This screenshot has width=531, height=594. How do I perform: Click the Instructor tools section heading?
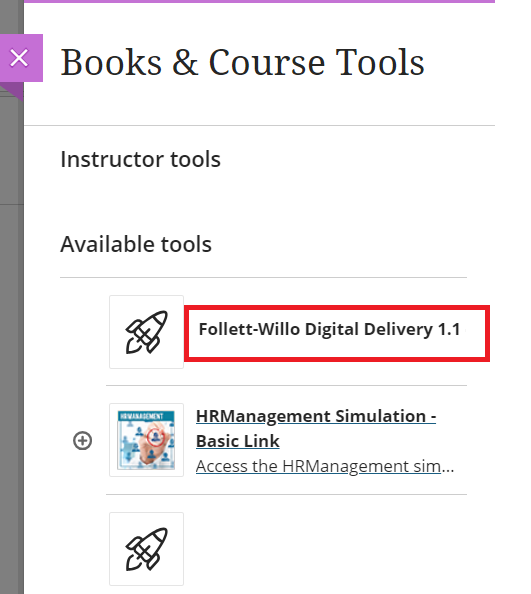(141, 159)
